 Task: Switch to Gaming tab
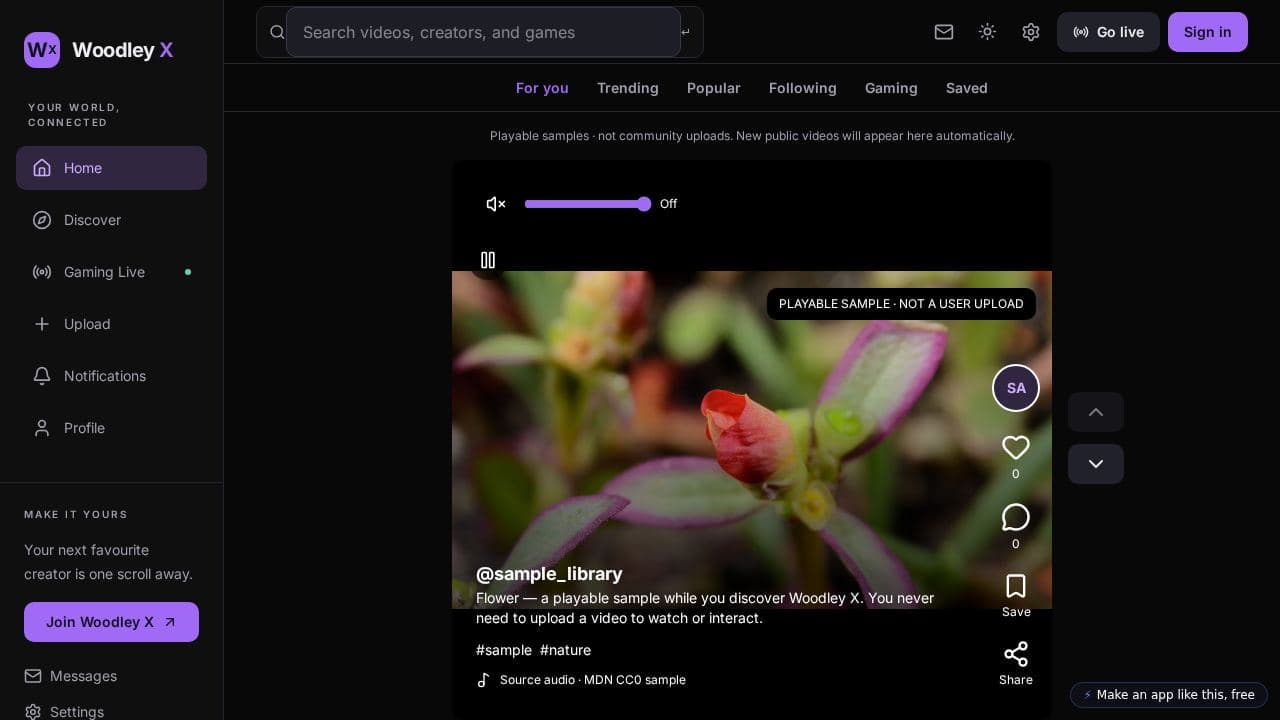click(x=891, y=88)
